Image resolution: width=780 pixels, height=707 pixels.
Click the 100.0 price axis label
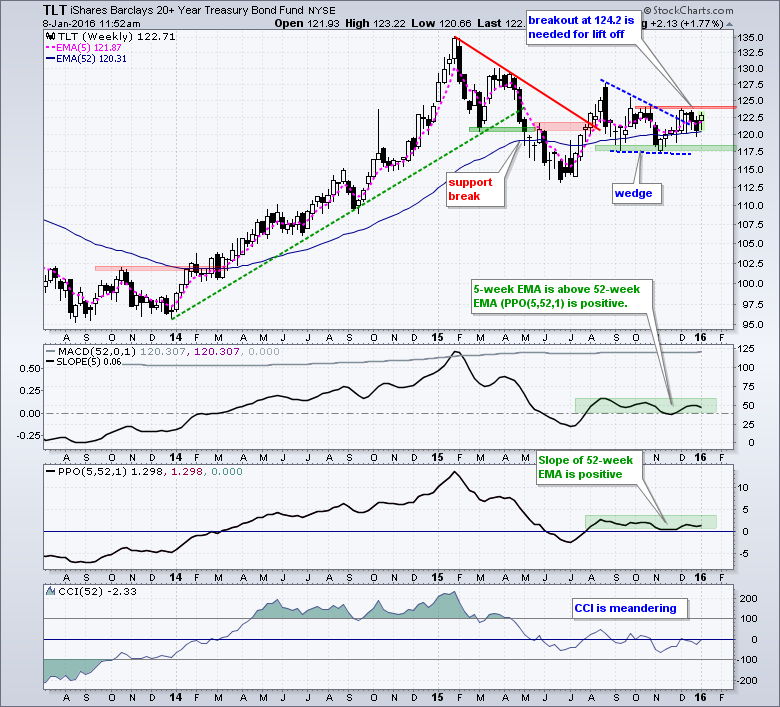(x=750, y=284)
